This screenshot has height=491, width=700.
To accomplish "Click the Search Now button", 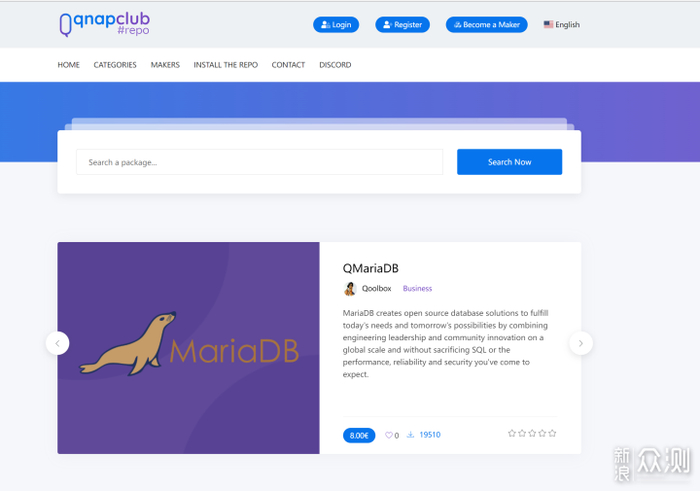I will [x=509, y=162].
